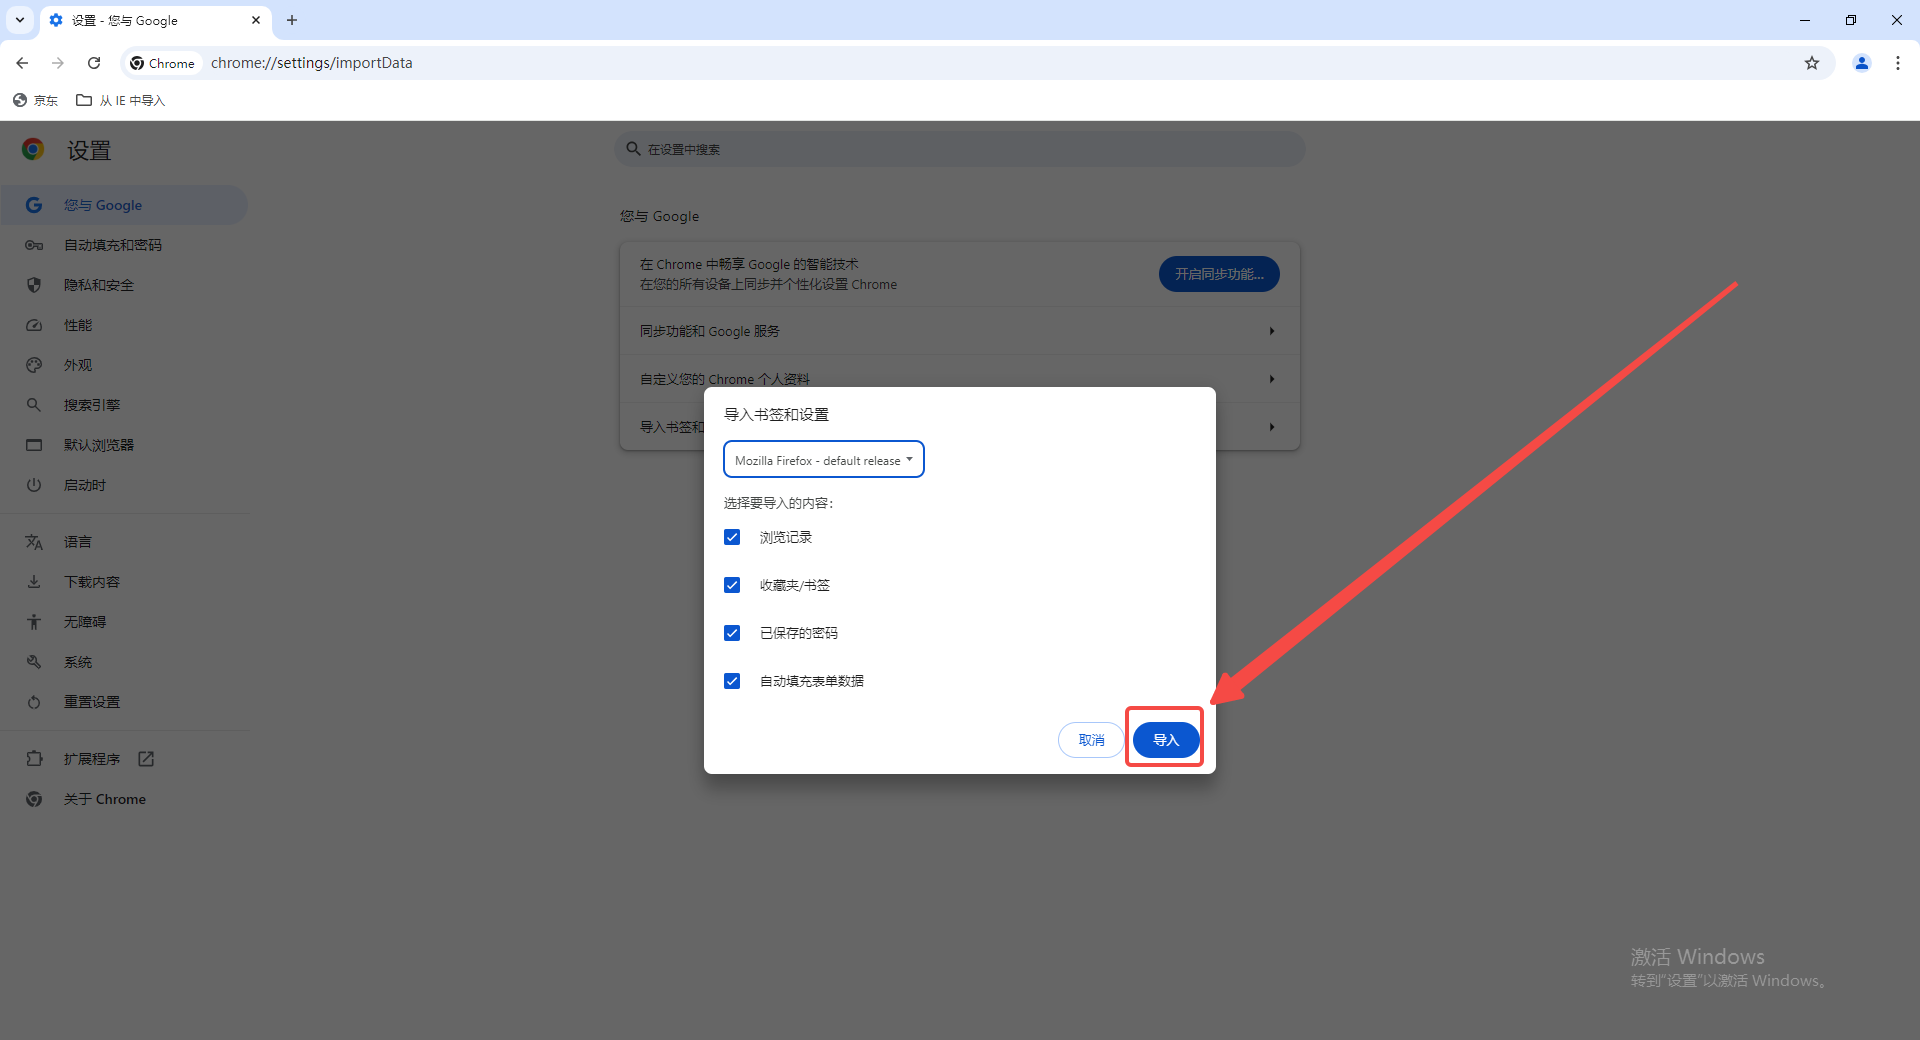Click the browser back arrow

(22, 63)
